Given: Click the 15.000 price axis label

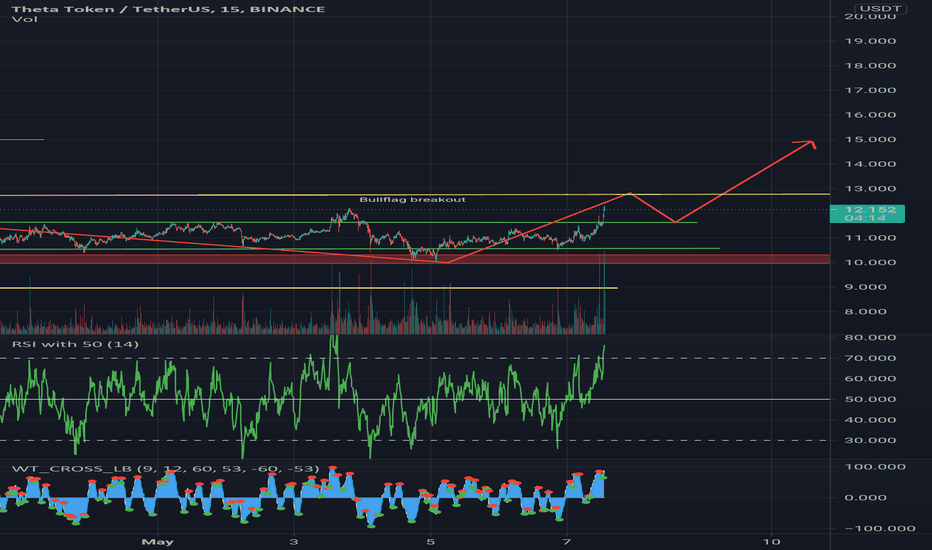Looking at the screenshot, I should pos(870,140).
